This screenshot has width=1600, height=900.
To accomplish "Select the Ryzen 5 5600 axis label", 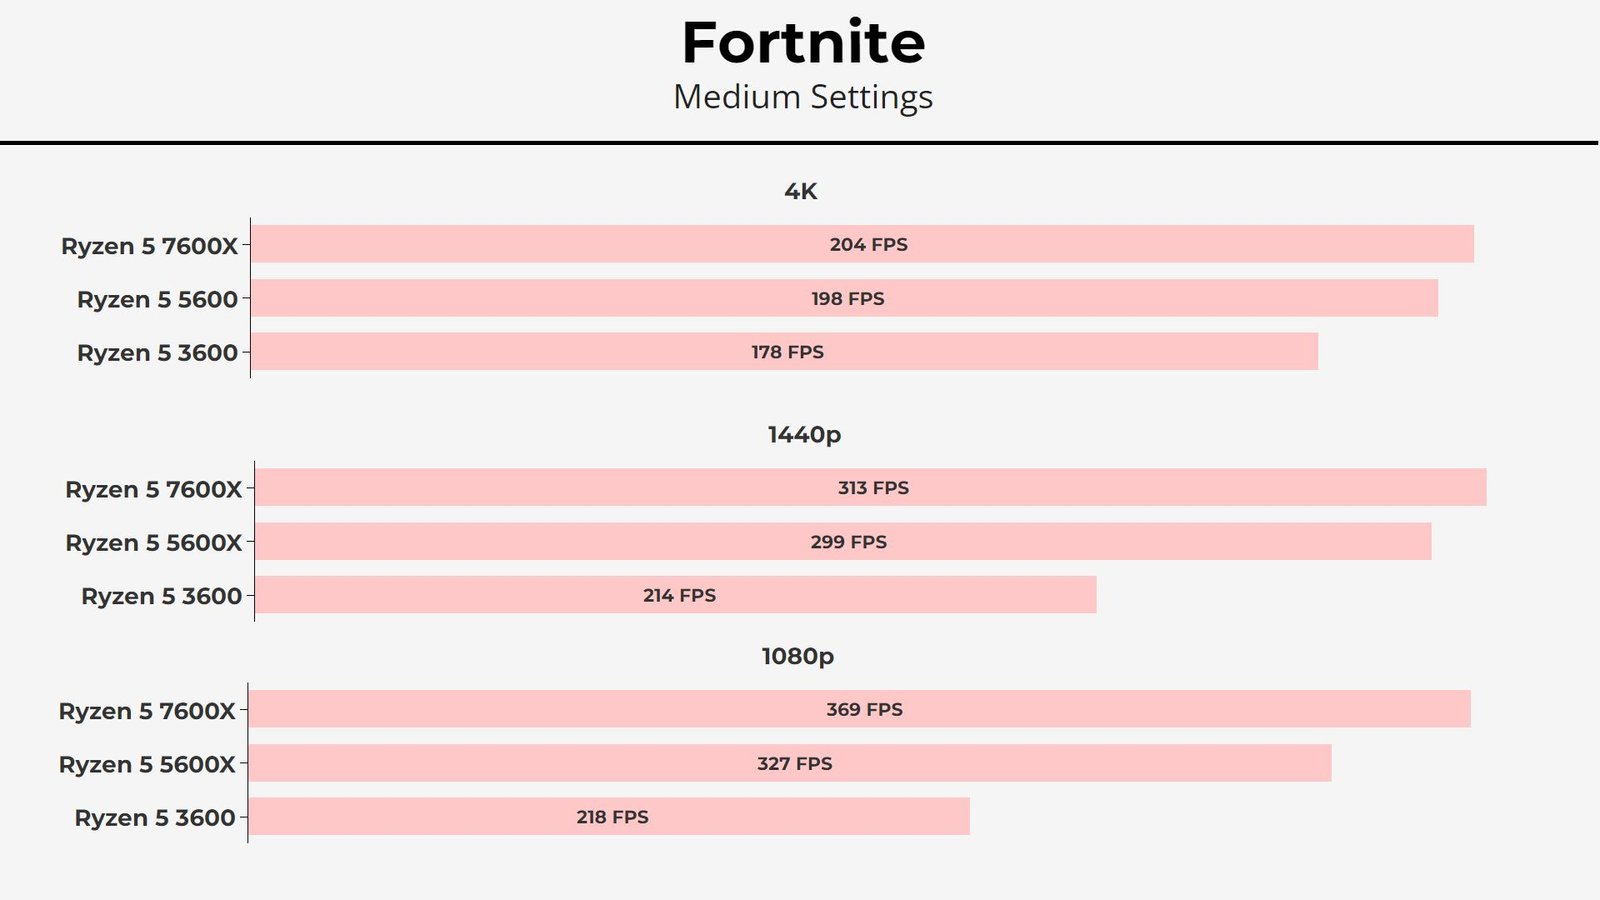I will click(x=157, y=299).
